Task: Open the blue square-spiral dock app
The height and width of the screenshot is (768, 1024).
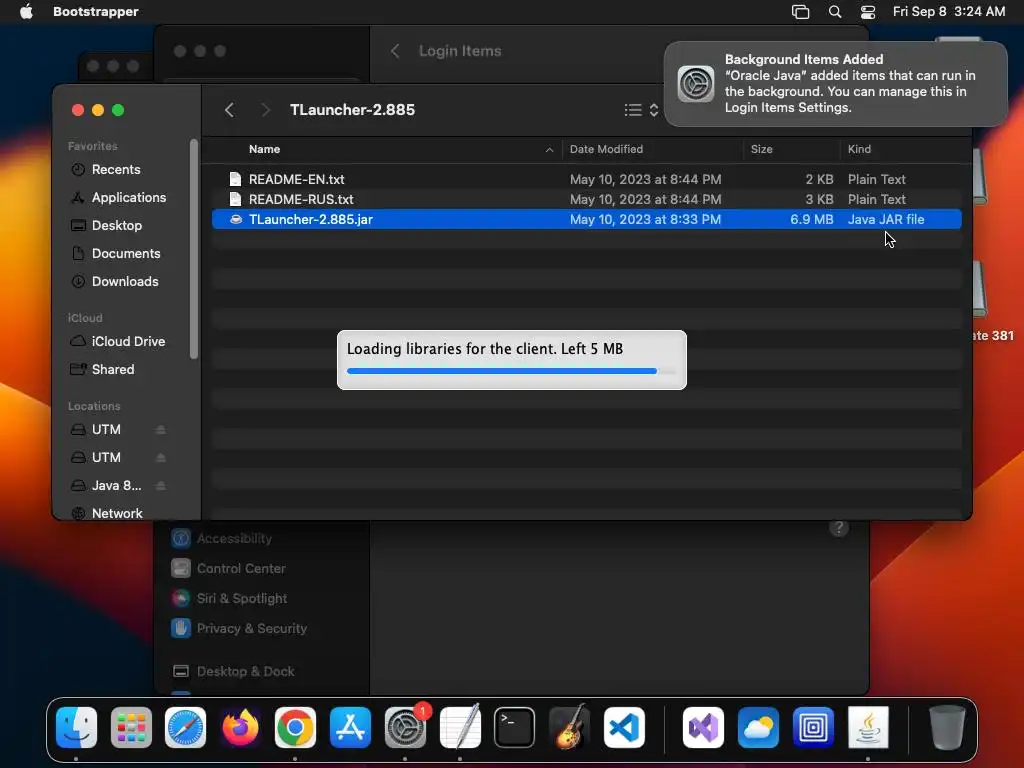Action: click(813, 727)
